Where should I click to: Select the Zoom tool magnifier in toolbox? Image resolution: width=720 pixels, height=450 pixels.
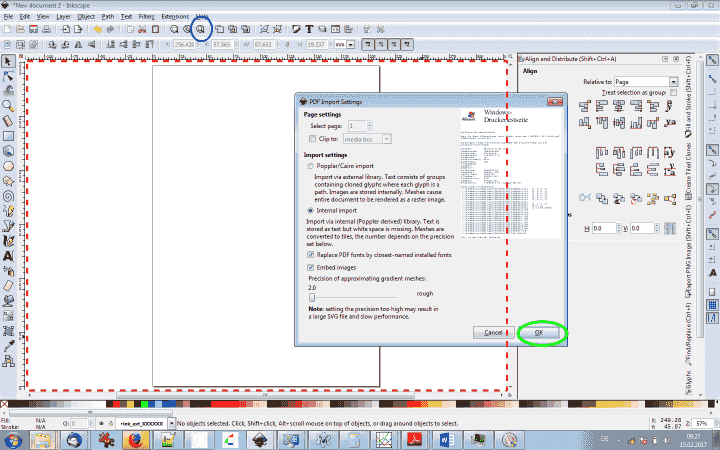pos(8,104)
